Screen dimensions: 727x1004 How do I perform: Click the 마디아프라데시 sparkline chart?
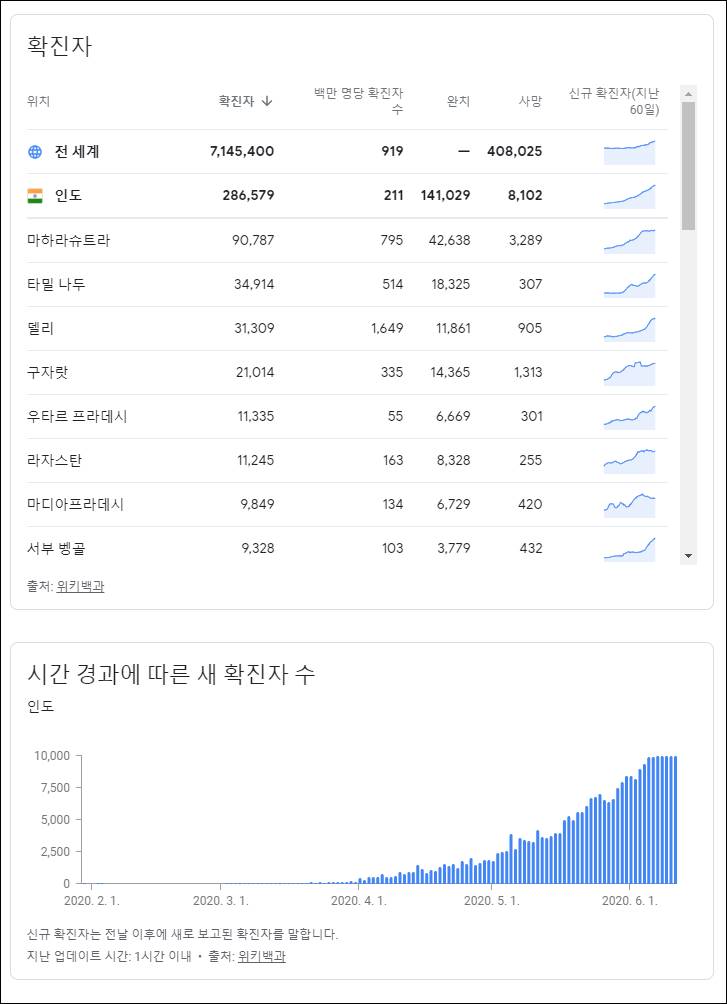(x=630, y=505)
